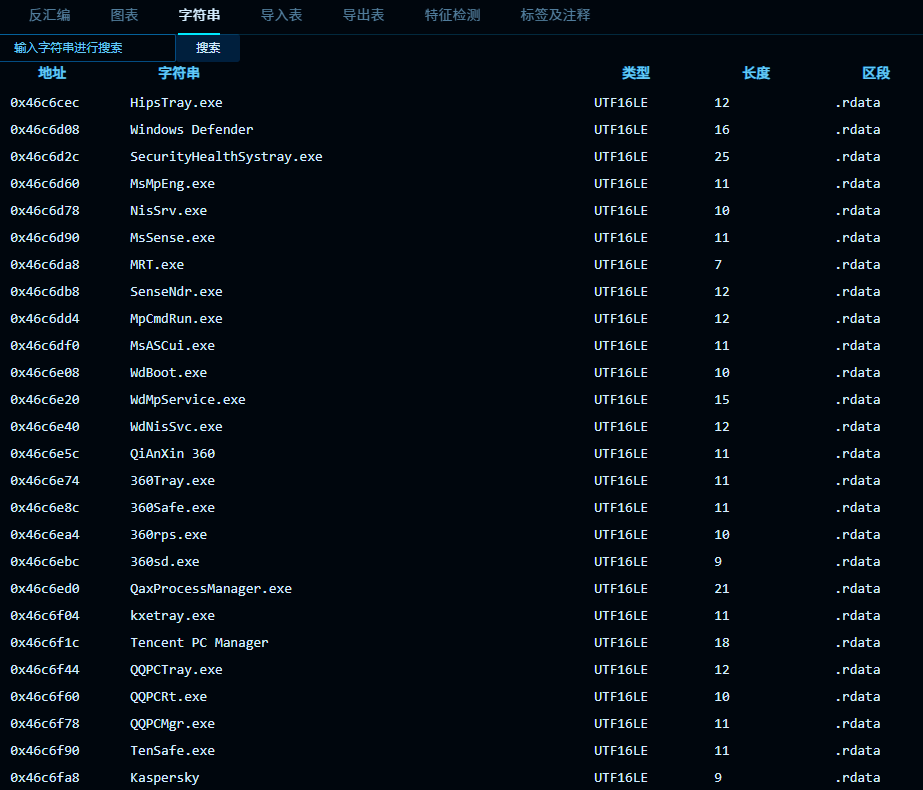Switch to the 标签及注释 tab

point(555,15)
